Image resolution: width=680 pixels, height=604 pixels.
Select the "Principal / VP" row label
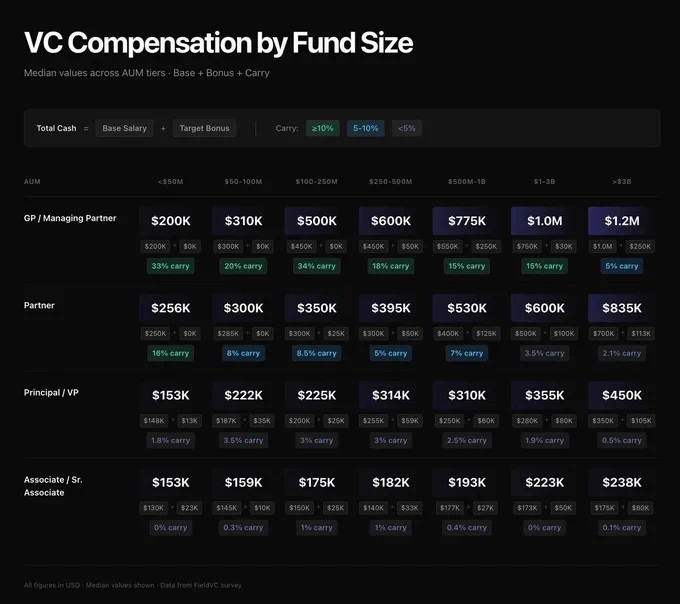coord(51,392)
